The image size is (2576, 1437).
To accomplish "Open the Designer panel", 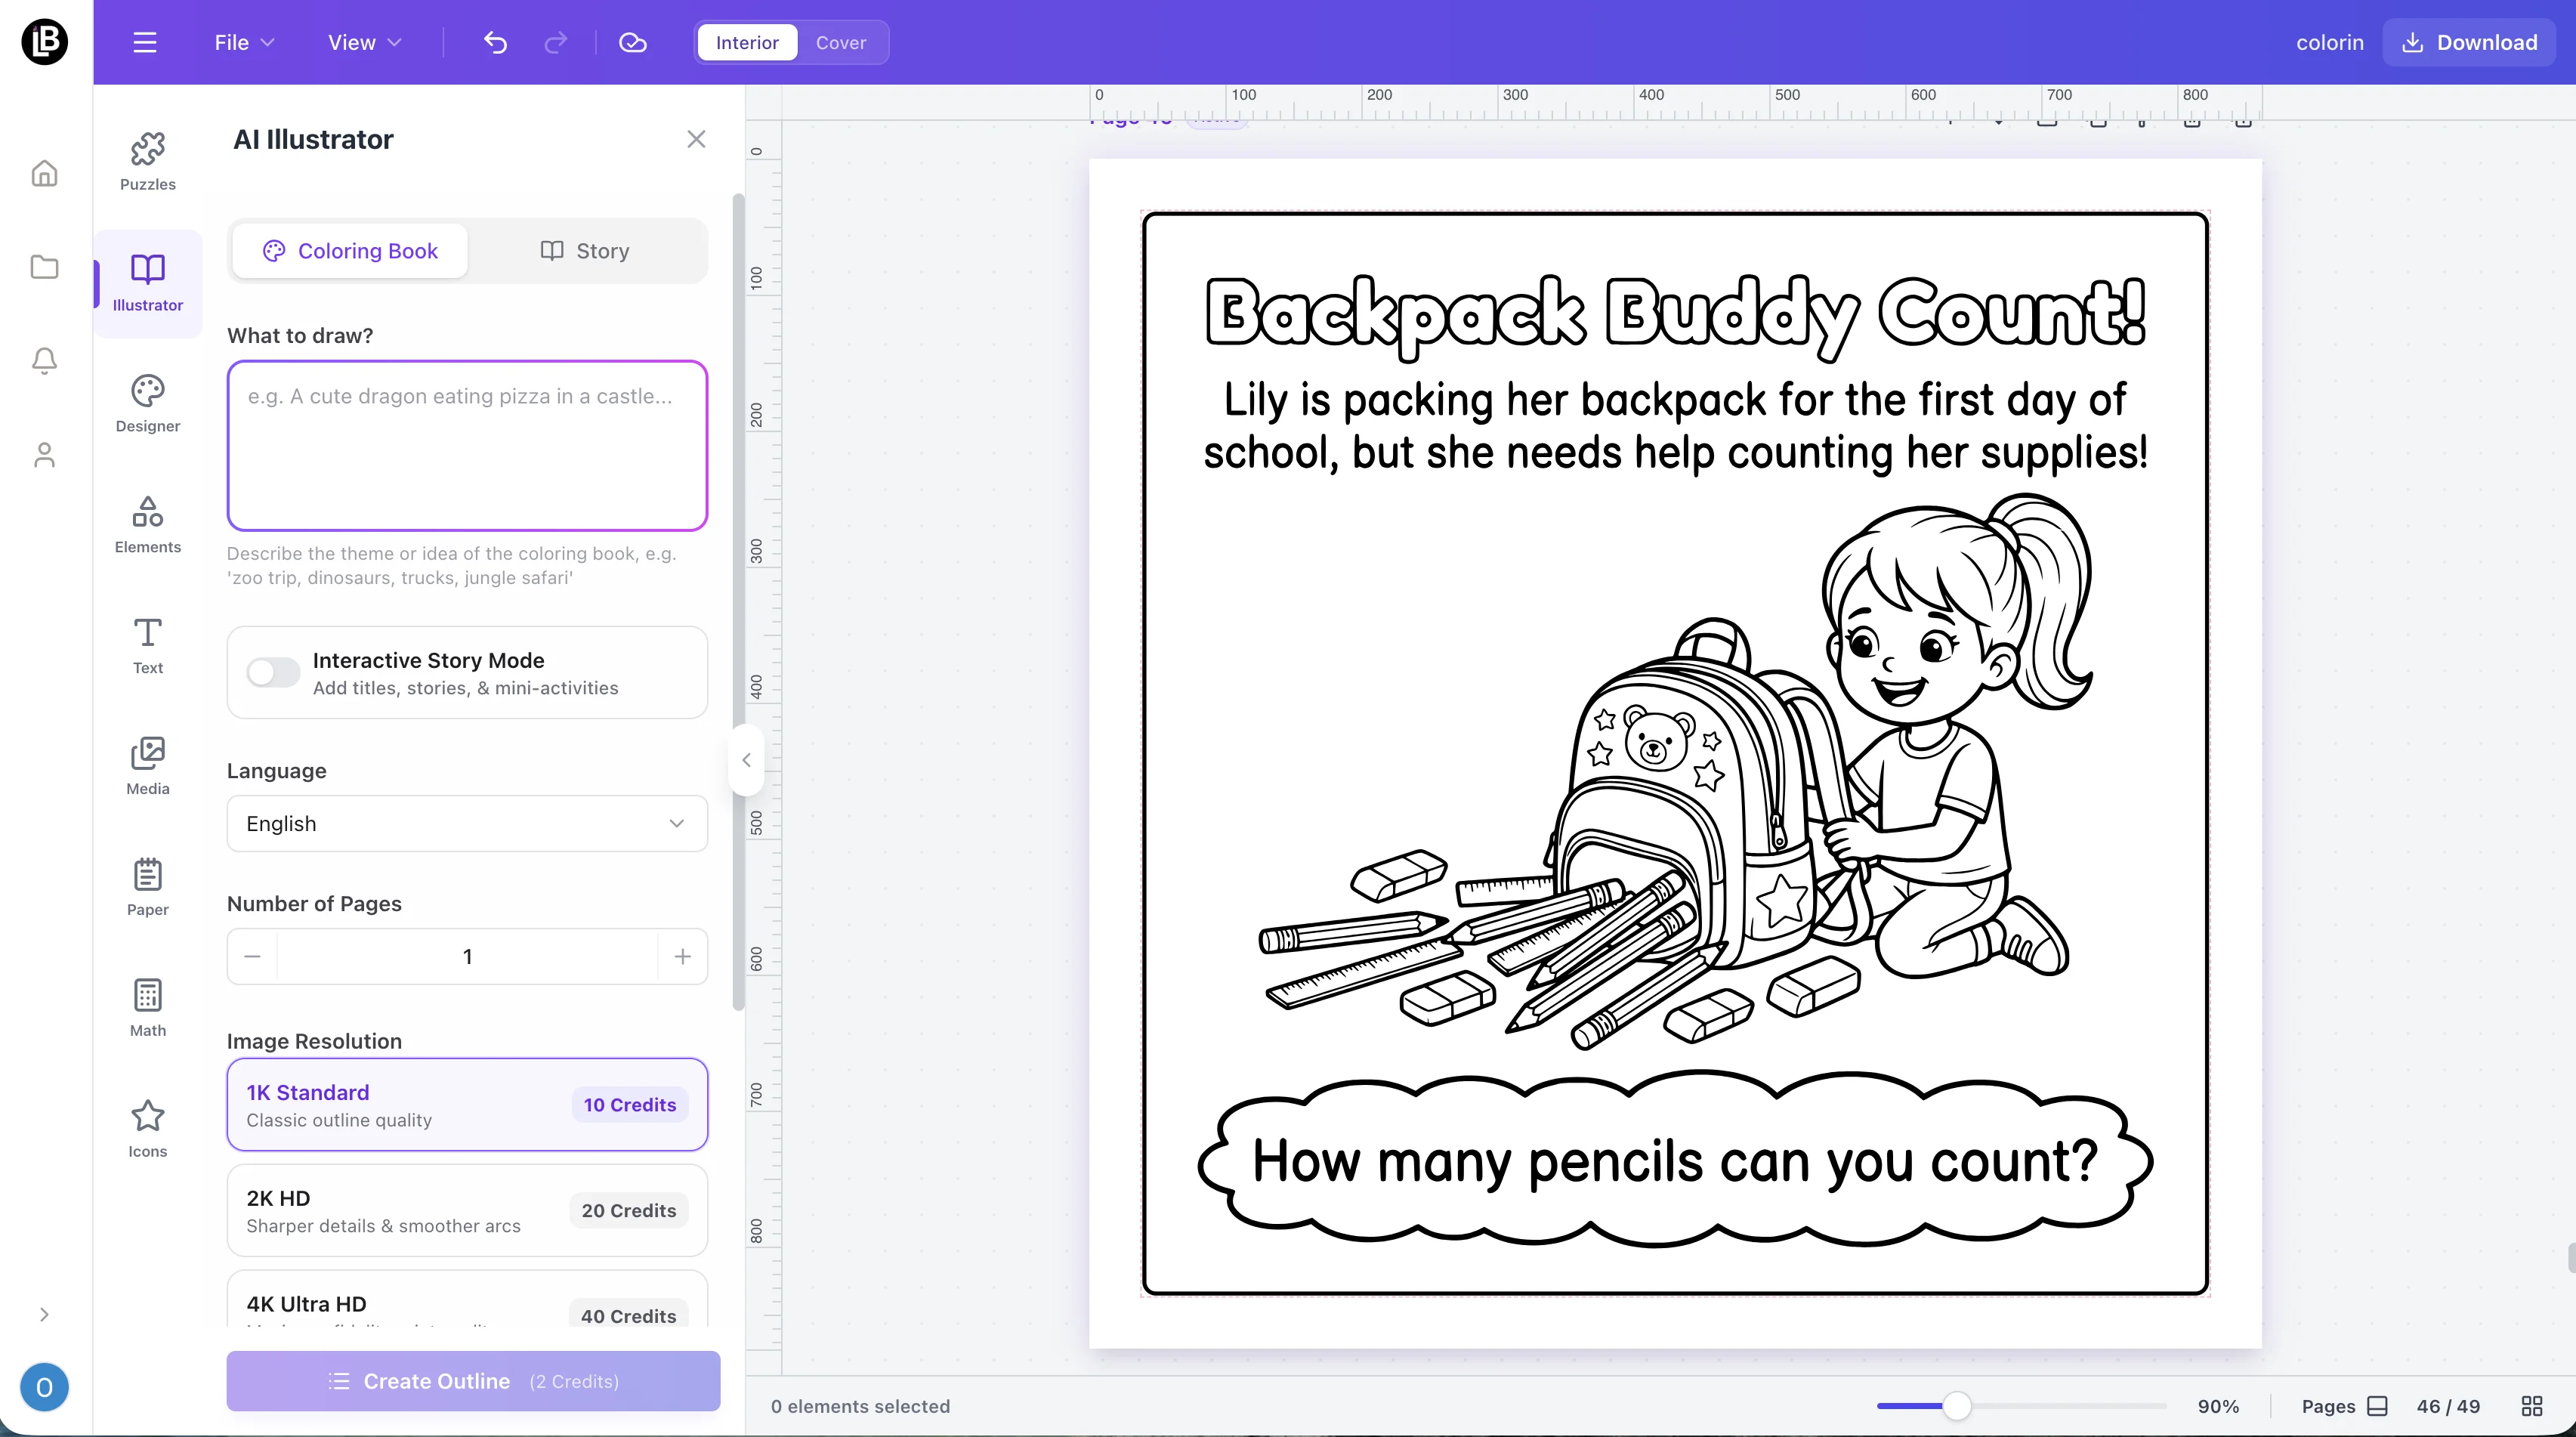I will click(x=148, y=404).
